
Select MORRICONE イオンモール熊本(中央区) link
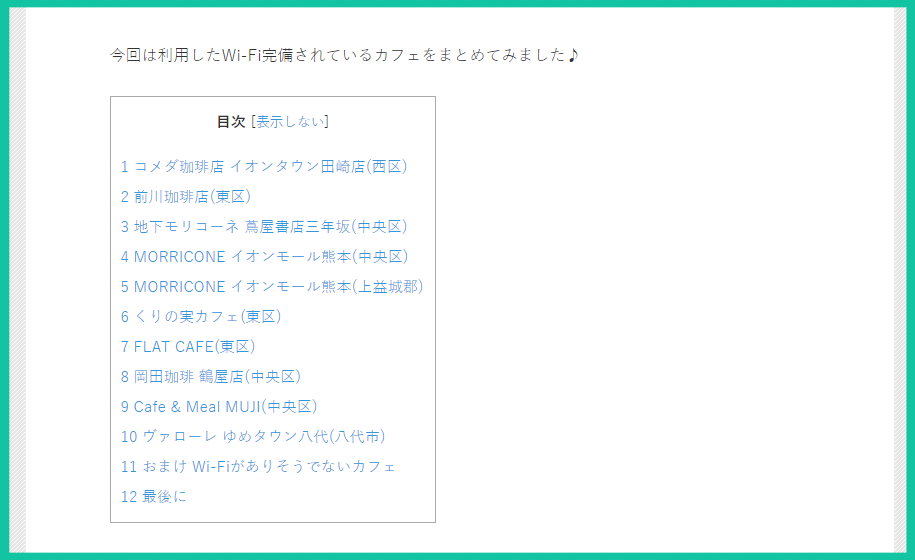point(264,257)
